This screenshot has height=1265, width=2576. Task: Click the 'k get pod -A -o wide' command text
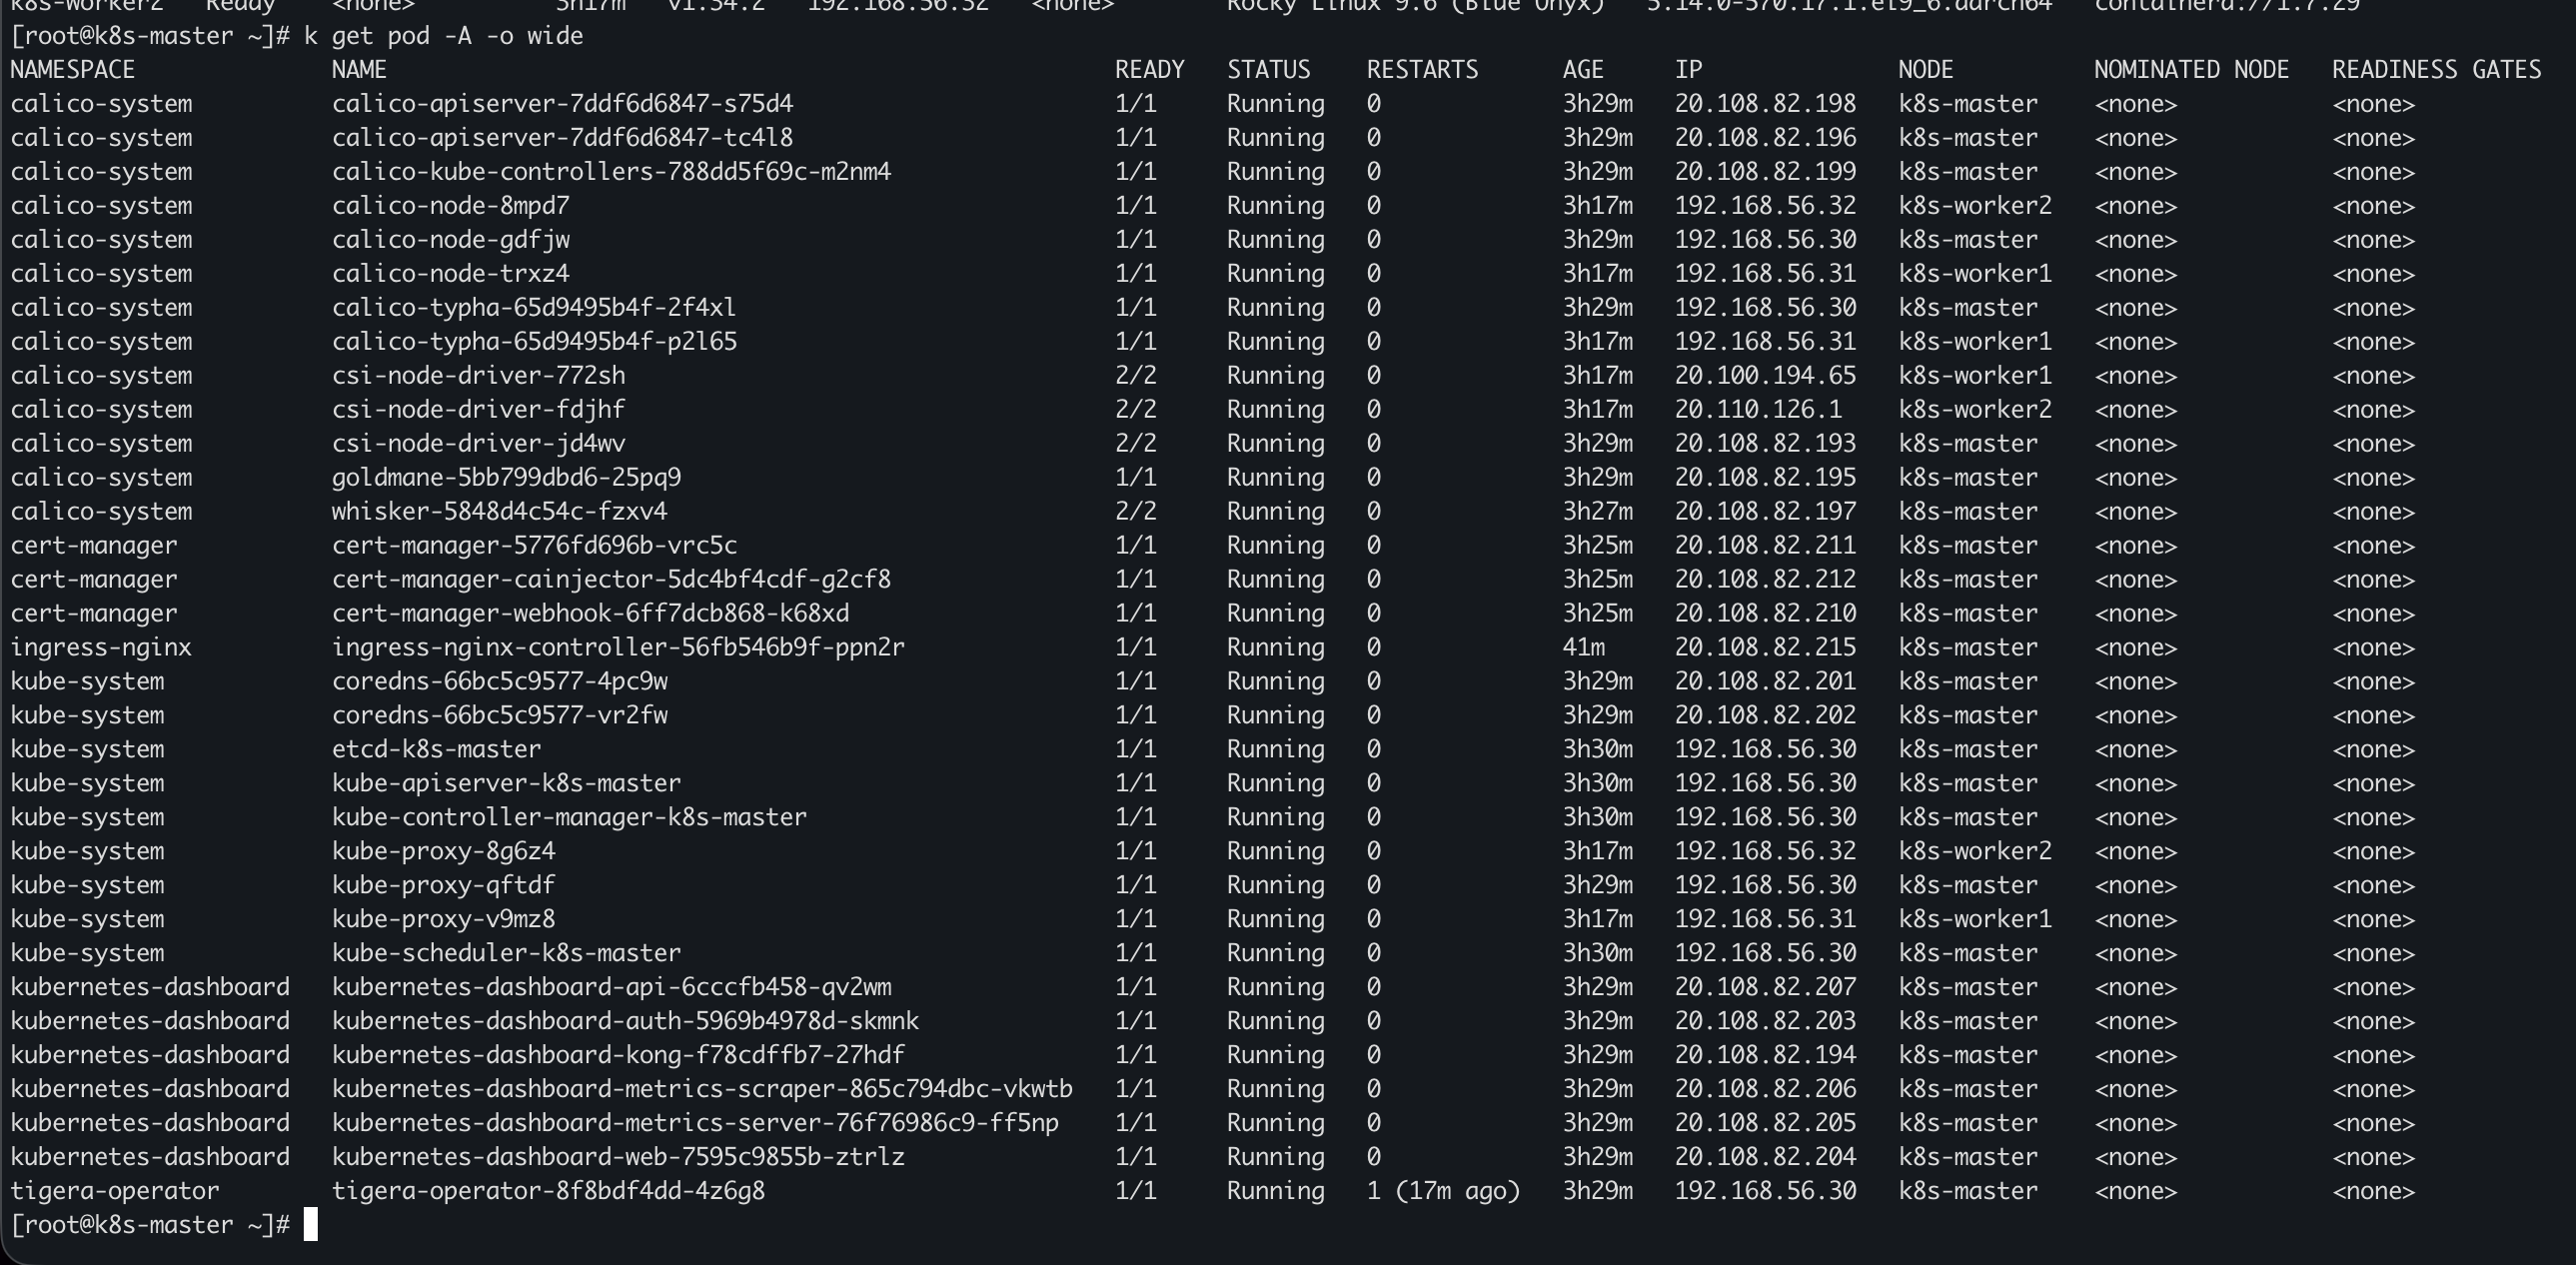pos(443,36)
